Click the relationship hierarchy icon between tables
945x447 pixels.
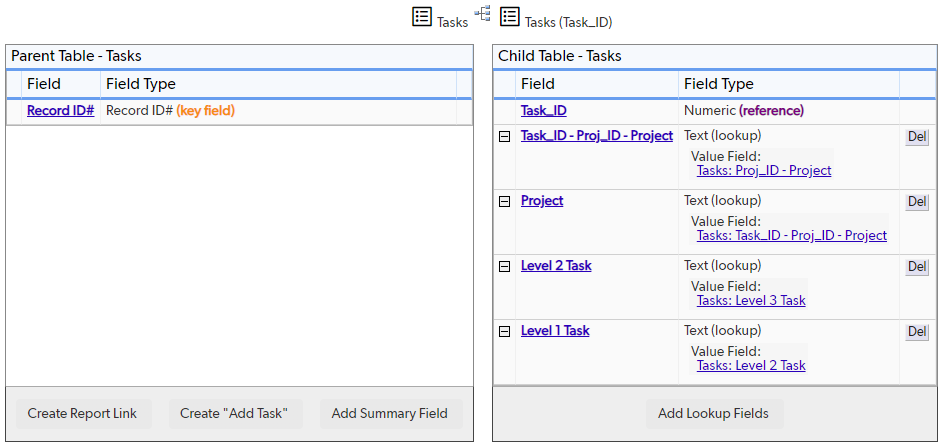(x=483, y=13)
